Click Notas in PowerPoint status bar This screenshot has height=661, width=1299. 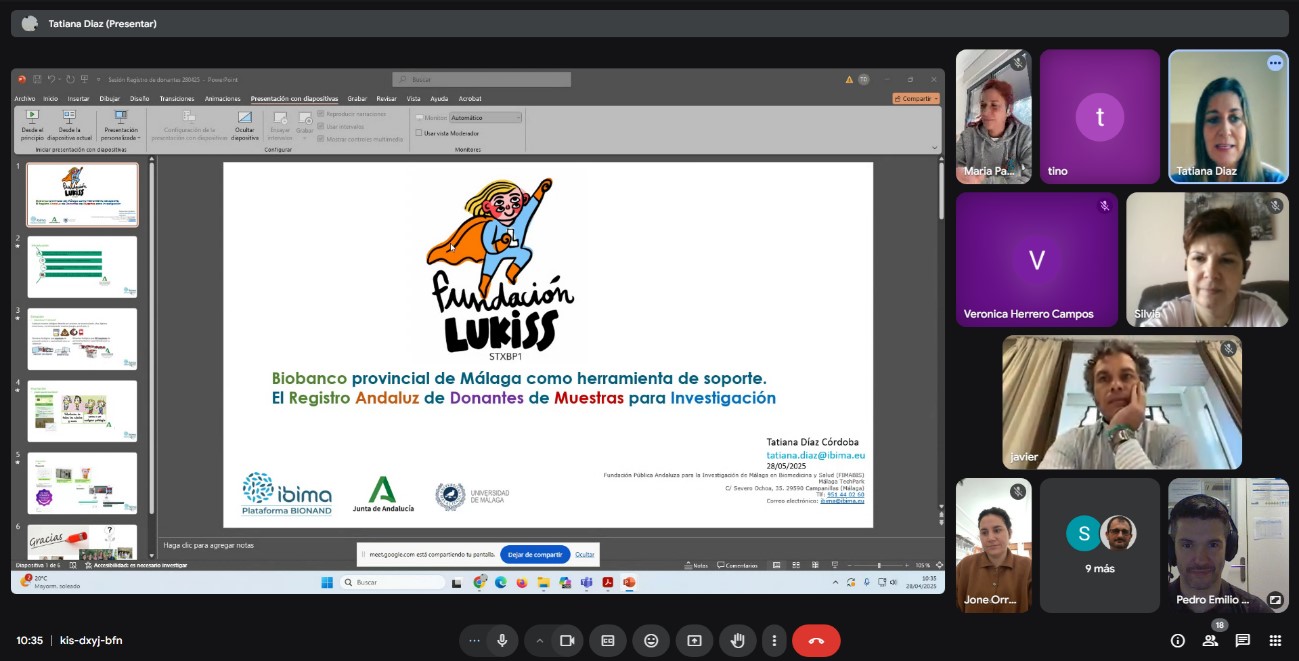[697, 565]
